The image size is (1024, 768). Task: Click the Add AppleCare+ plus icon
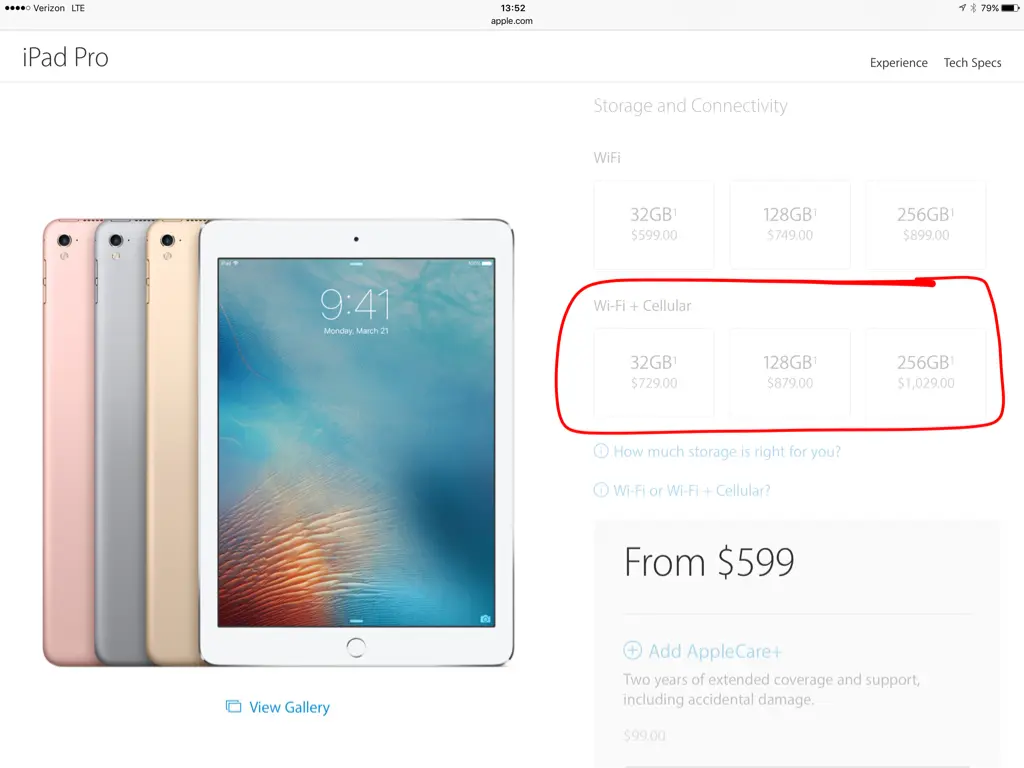632,650
